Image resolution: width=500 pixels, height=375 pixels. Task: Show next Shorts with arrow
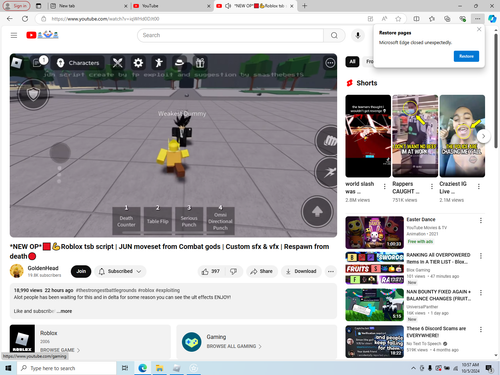click(x=483, y=136)
